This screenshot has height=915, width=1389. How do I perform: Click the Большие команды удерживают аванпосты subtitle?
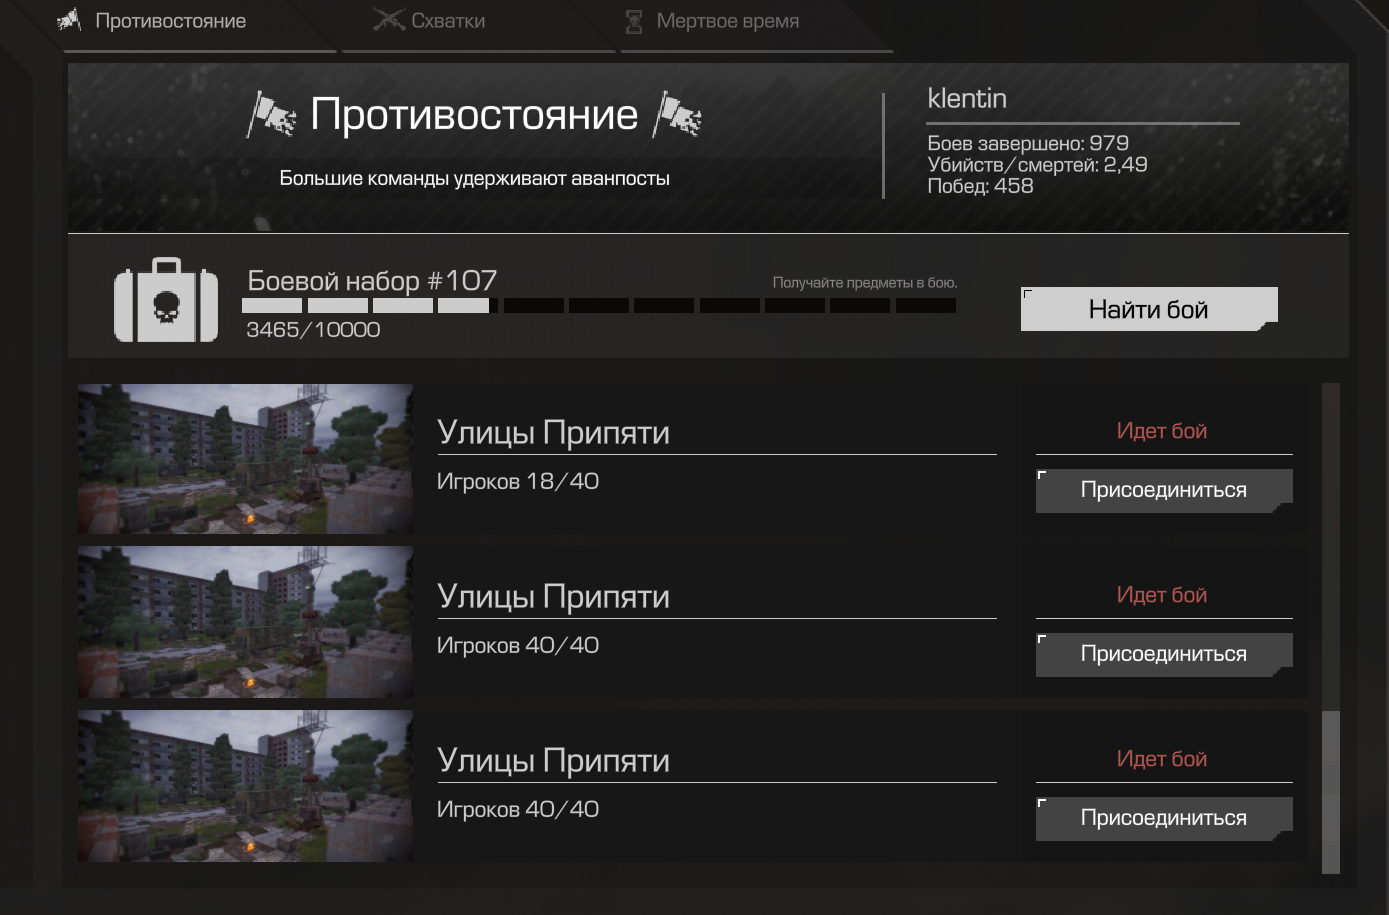point(475,179)
